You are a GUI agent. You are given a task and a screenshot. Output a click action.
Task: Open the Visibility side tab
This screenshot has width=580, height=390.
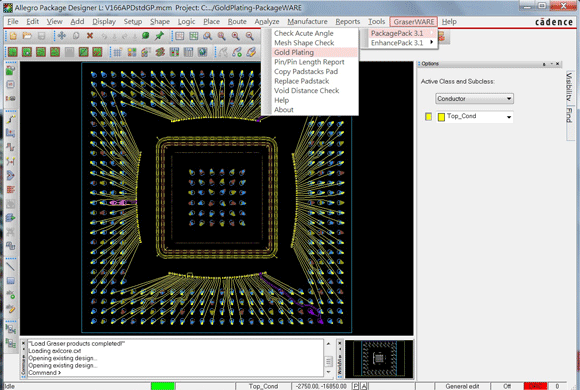coord(570,87)
